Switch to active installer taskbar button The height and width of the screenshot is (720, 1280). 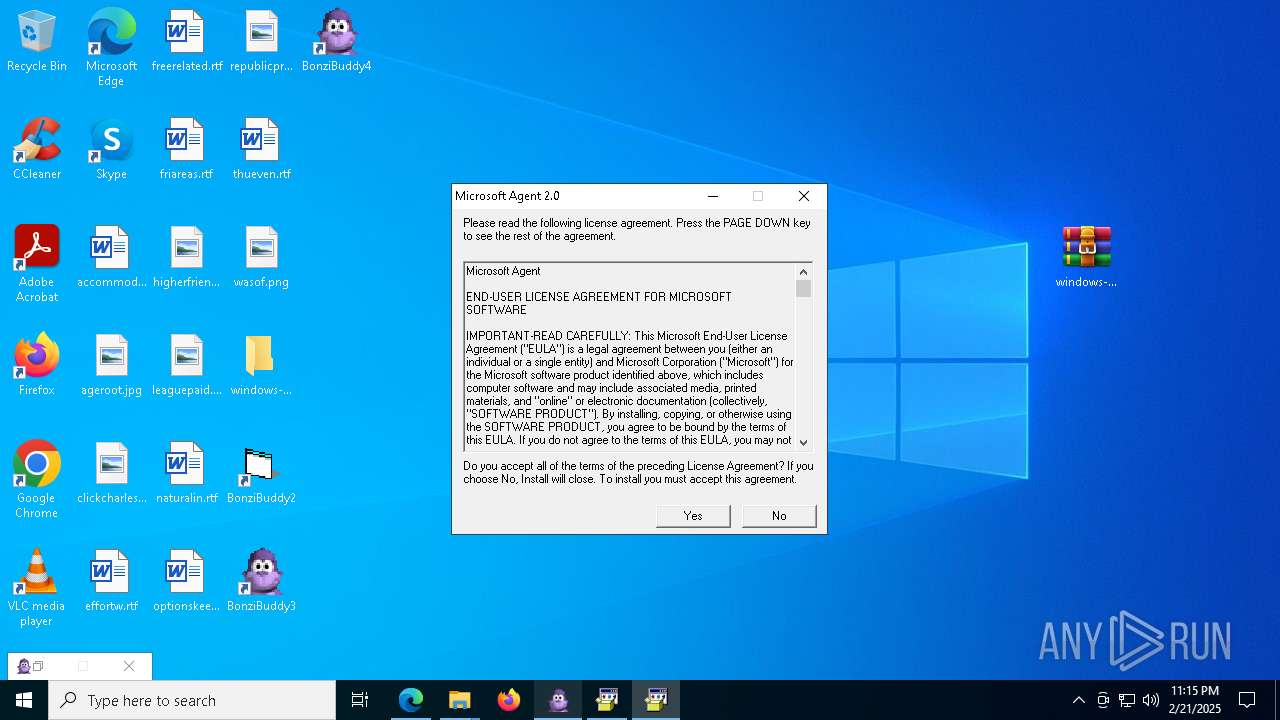click(x=656, y=700)
